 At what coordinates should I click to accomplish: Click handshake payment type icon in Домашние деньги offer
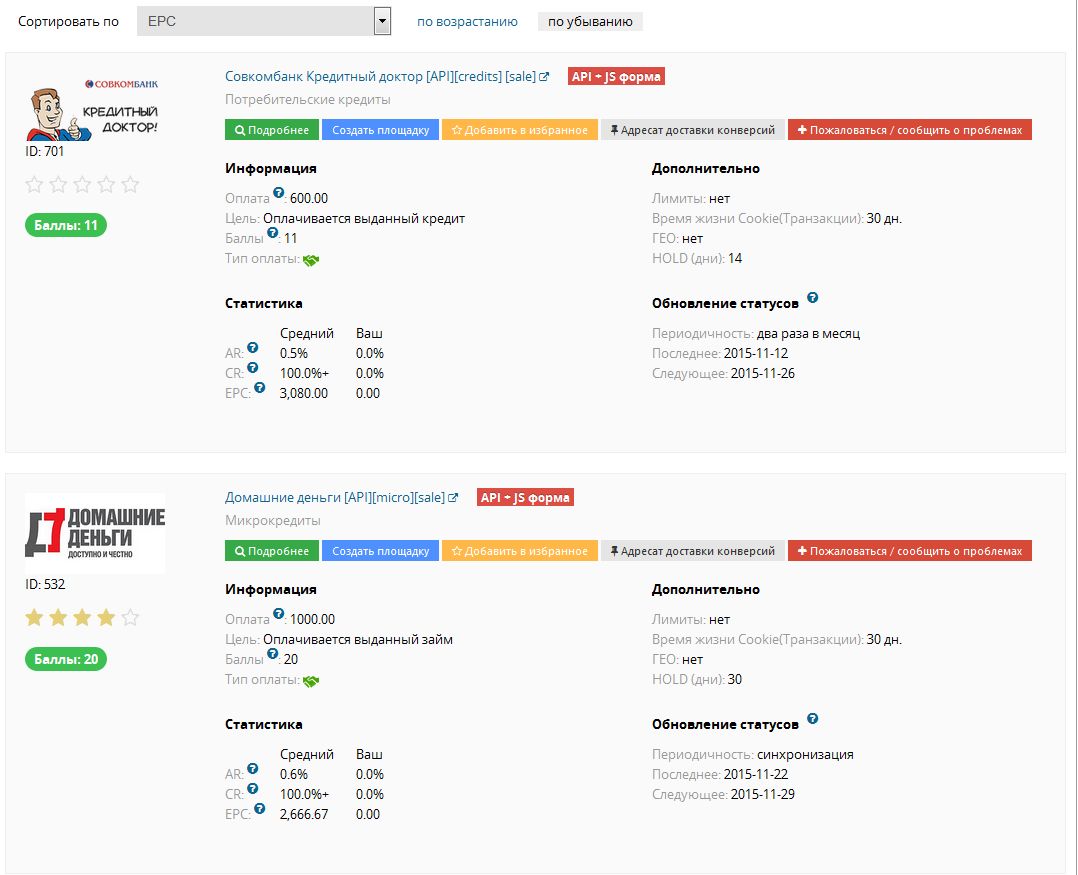[x=311, y=680]
